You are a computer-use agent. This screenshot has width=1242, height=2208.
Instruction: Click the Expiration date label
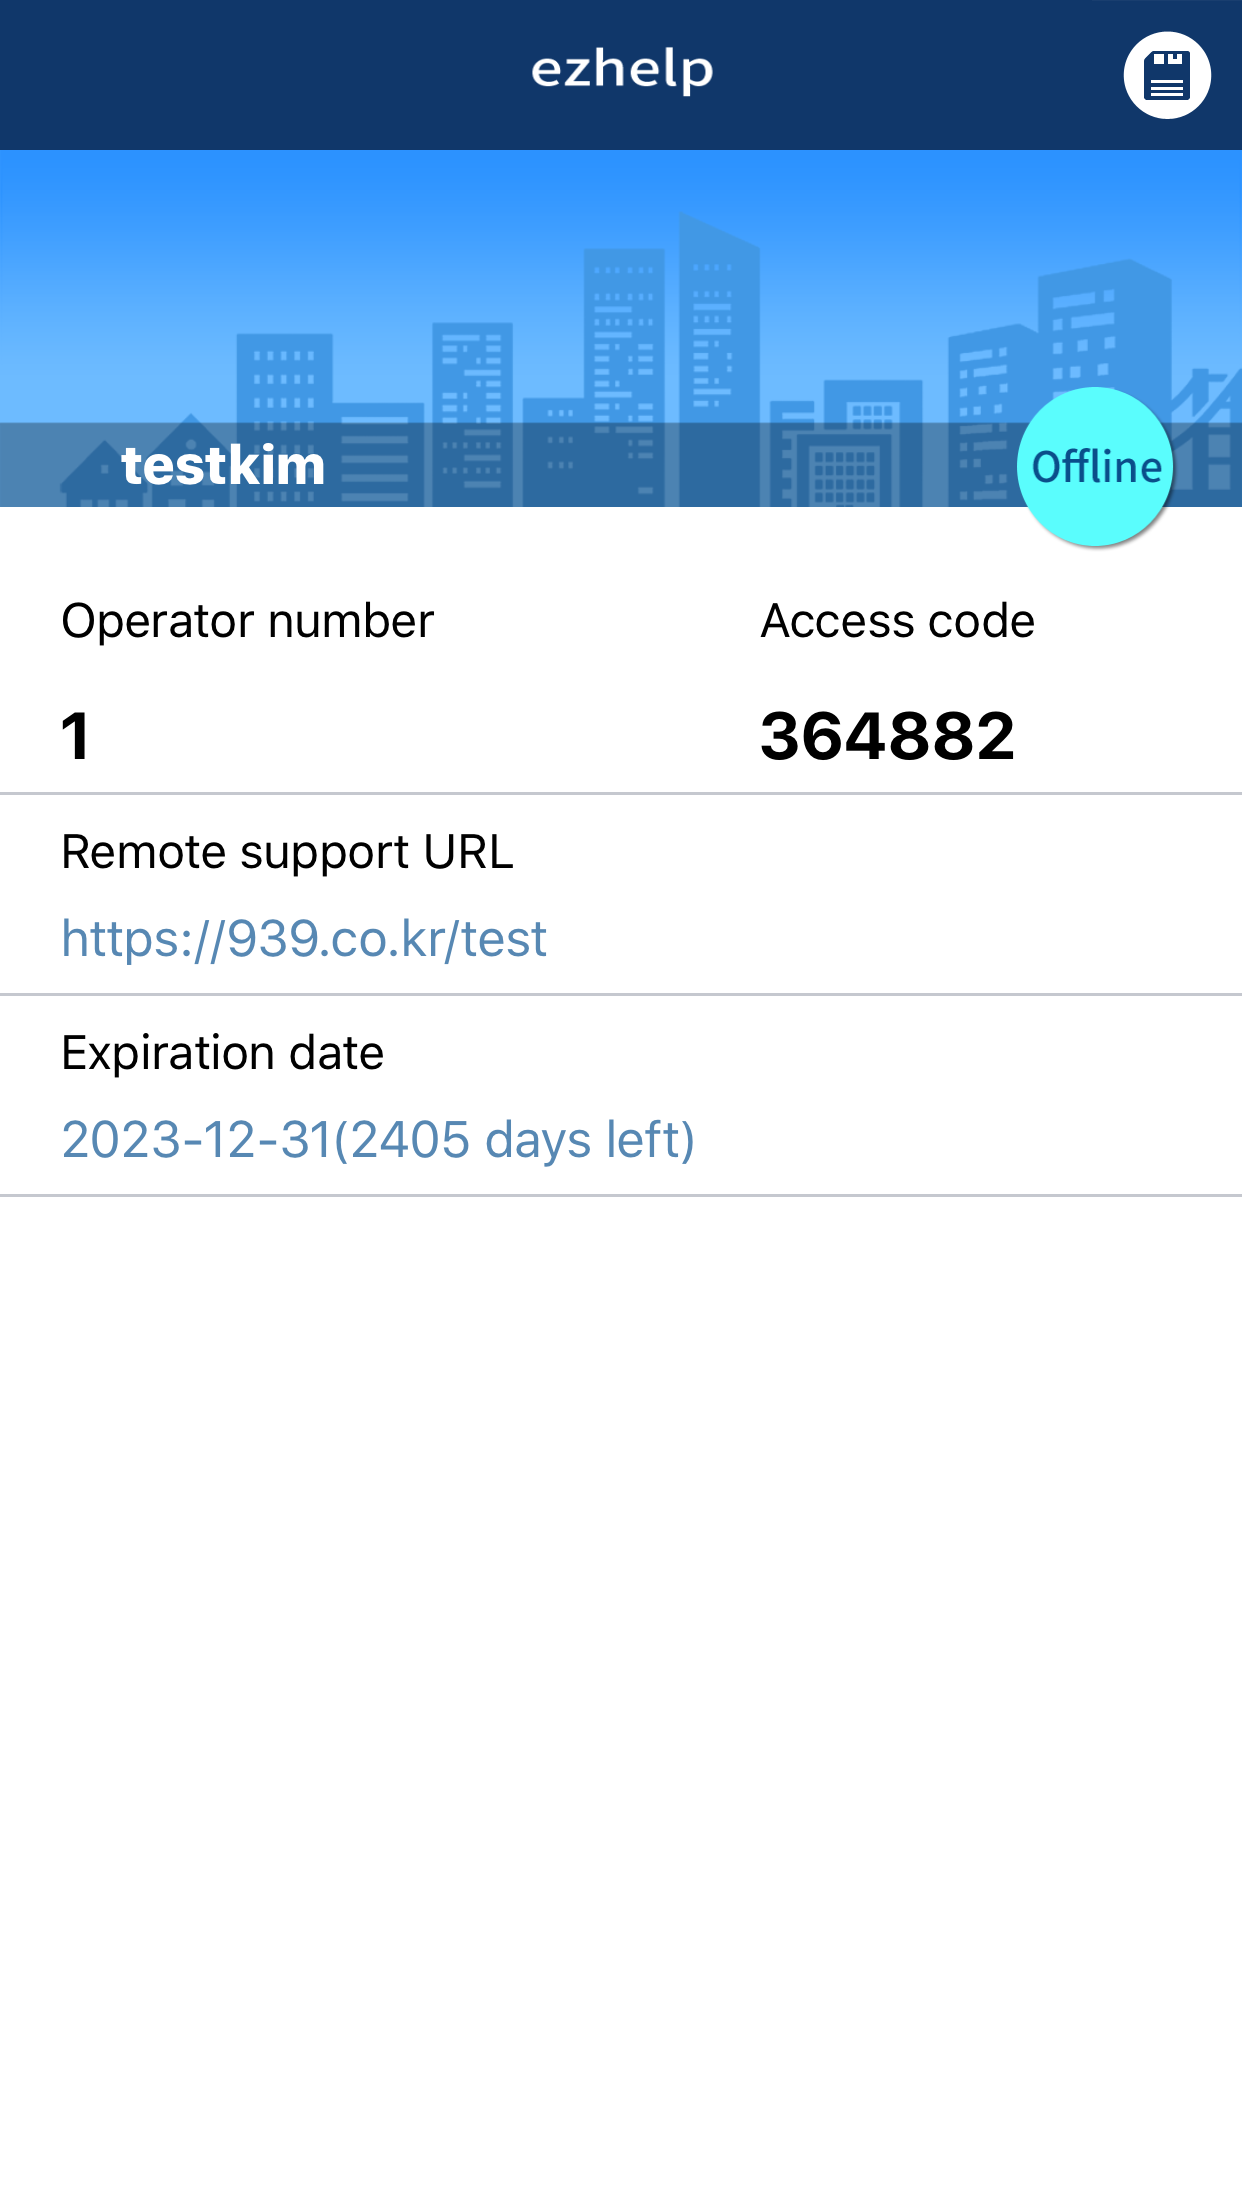pos(223,1053)
